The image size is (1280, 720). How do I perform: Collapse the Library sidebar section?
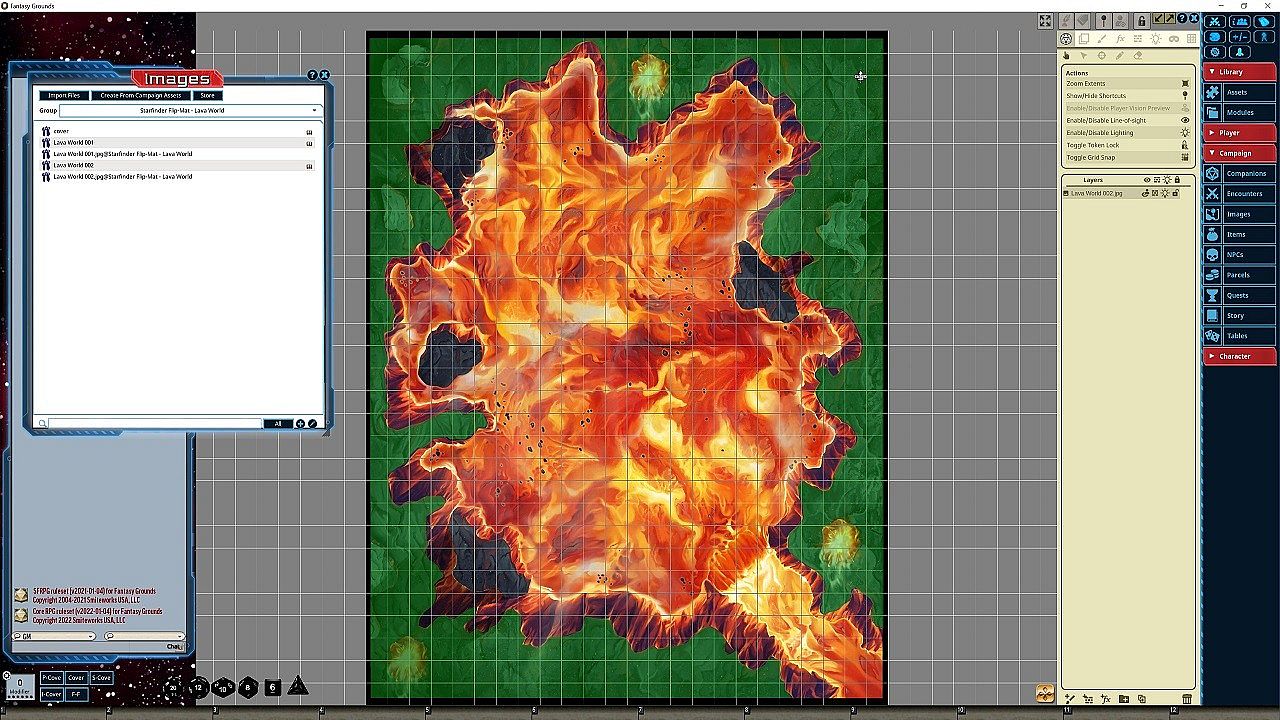click(x=1240, y=72)
